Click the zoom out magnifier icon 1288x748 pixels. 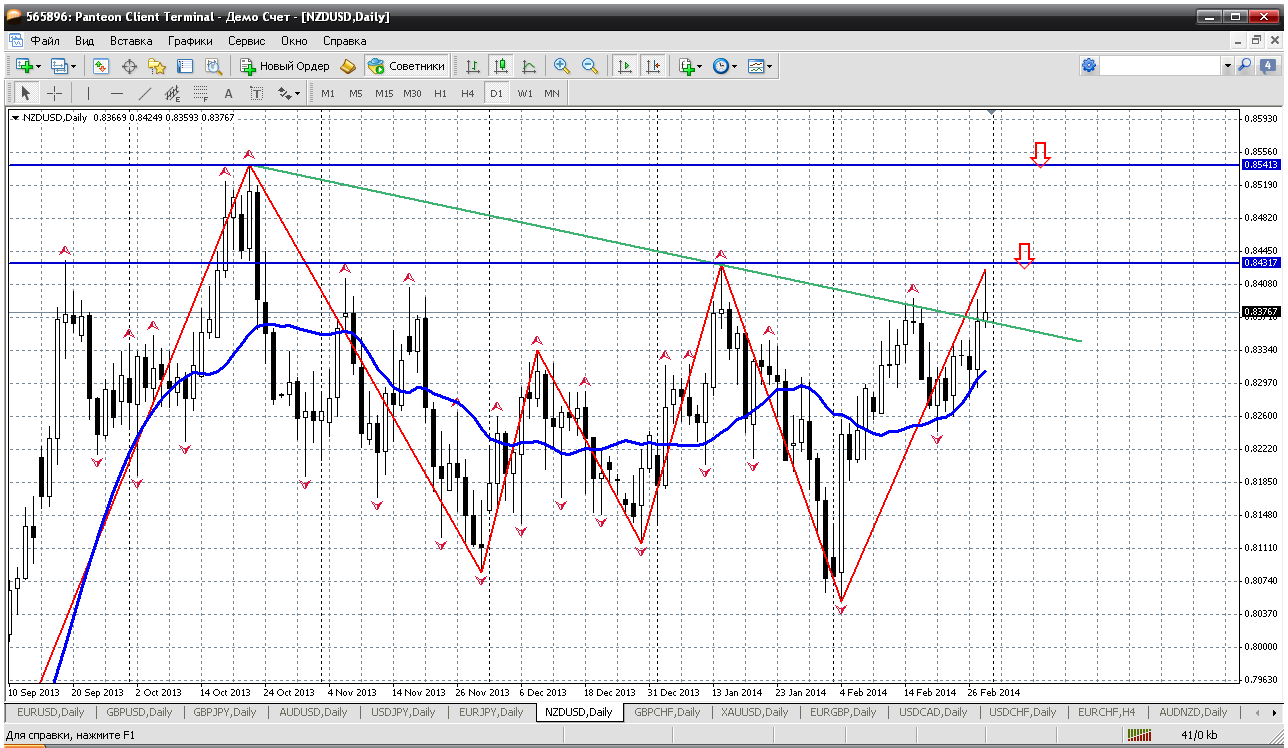(590, 66)
